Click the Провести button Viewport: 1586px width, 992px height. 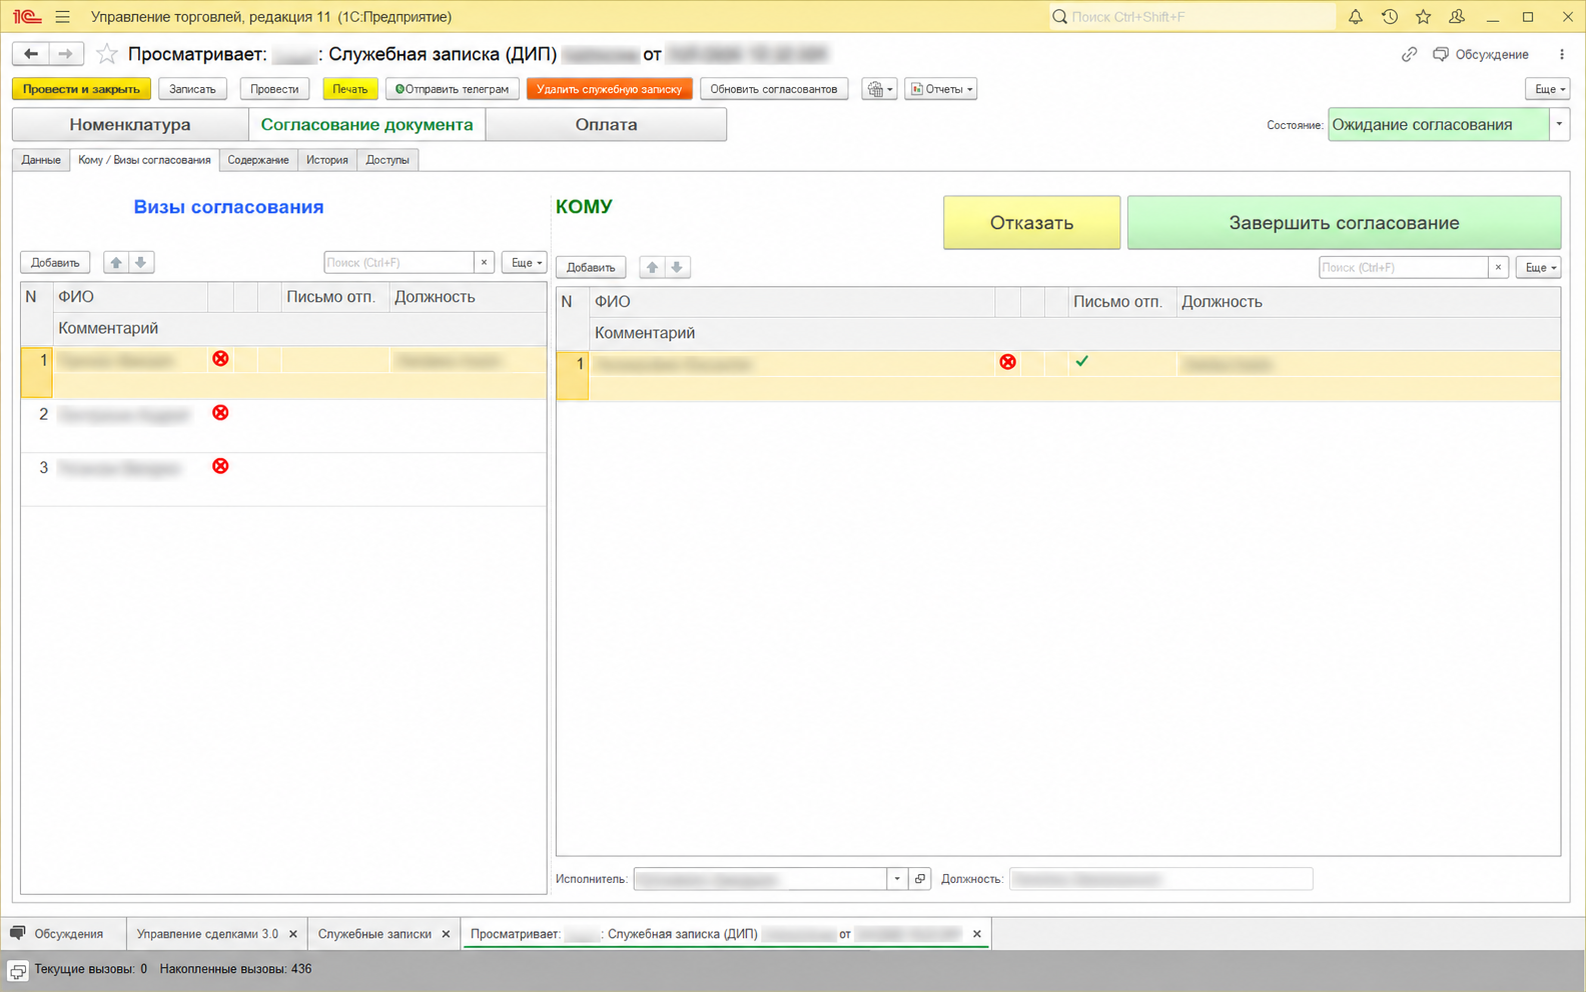click(x=275, y=89)
